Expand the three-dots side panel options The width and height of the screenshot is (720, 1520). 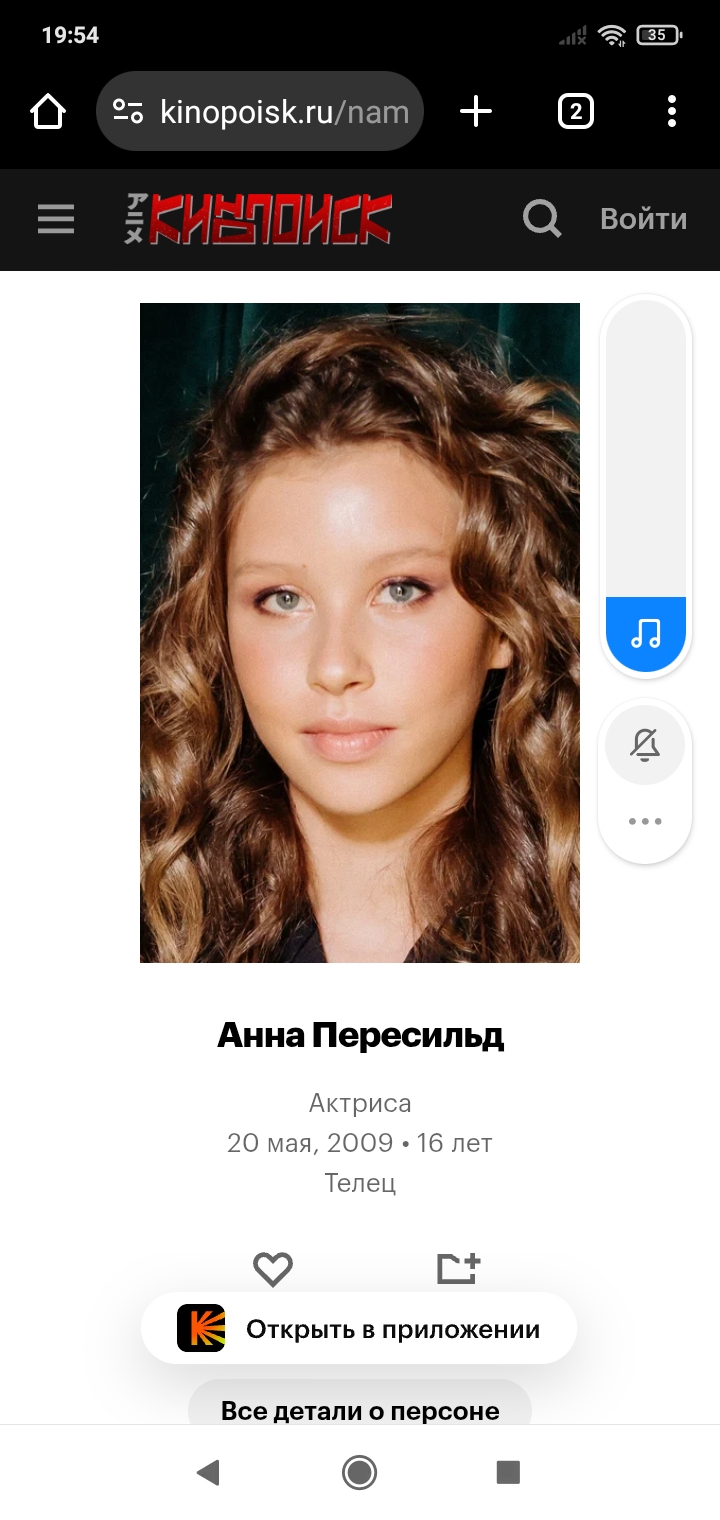coord(645,822)
